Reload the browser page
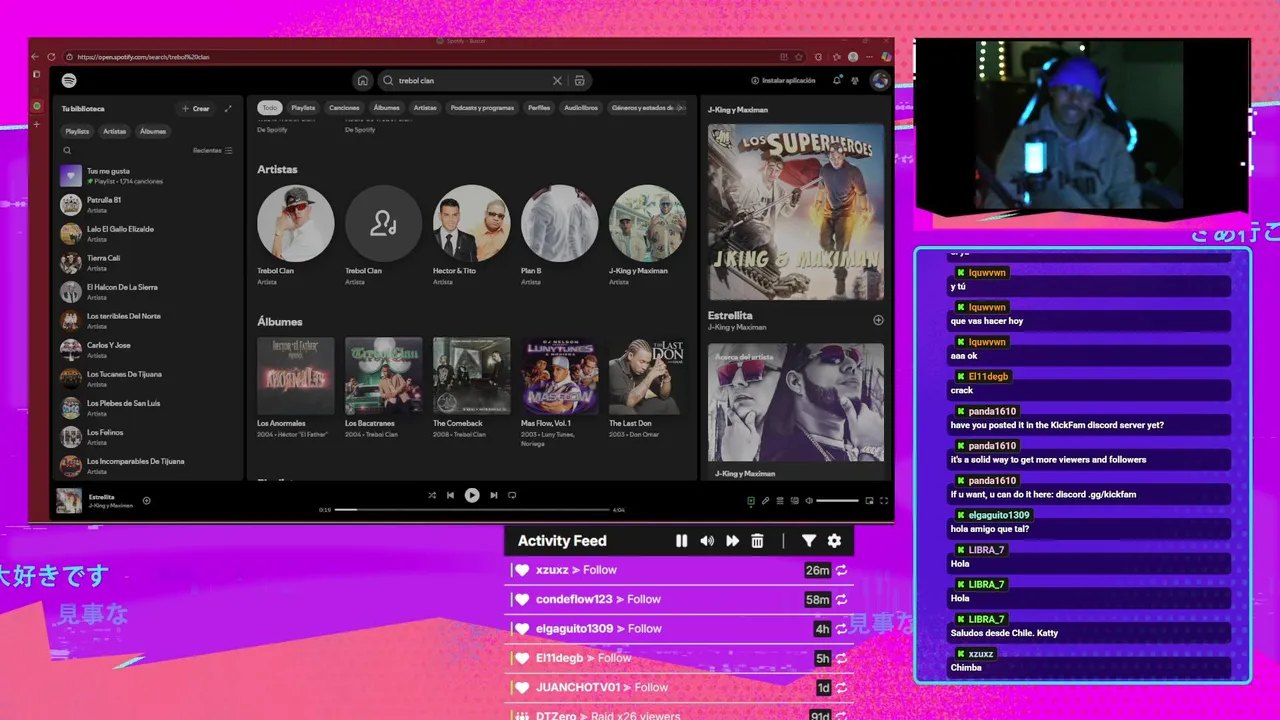This screenshot has width=1280, height=720. (x=52, y=57)
